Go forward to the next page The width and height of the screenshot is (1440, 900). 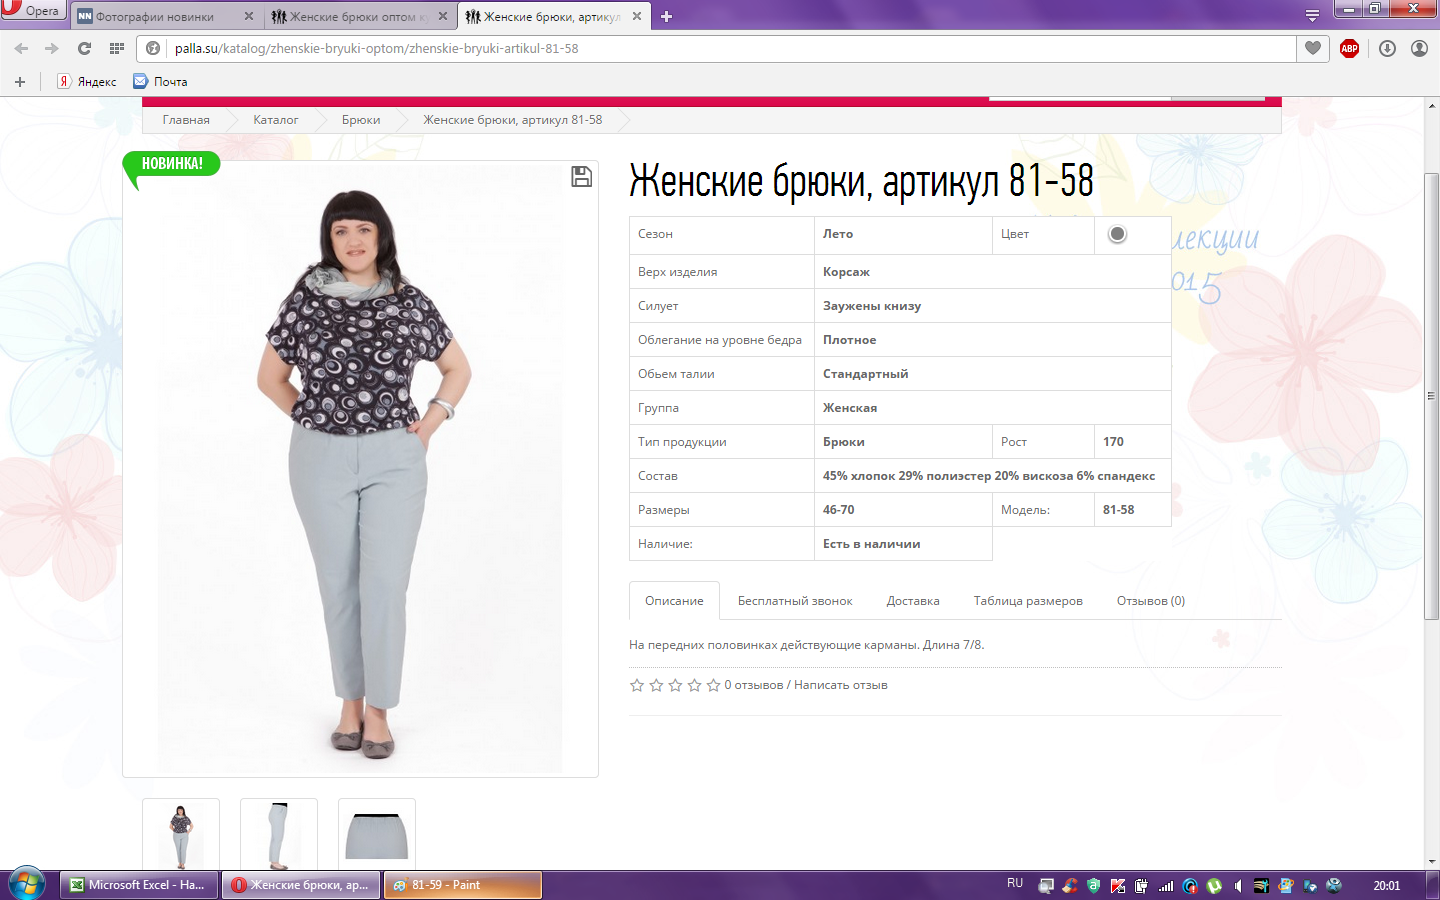pyautogui.click(x=52, y=48)
